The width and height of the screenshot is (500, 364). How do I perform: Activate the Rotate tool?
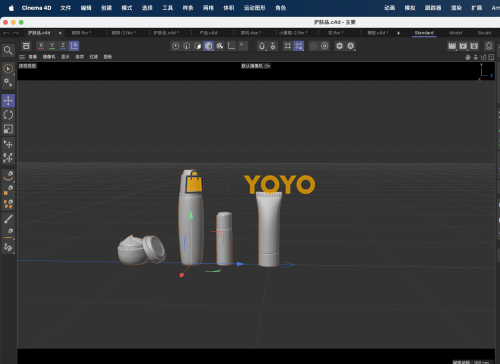(x=8, y=115)
